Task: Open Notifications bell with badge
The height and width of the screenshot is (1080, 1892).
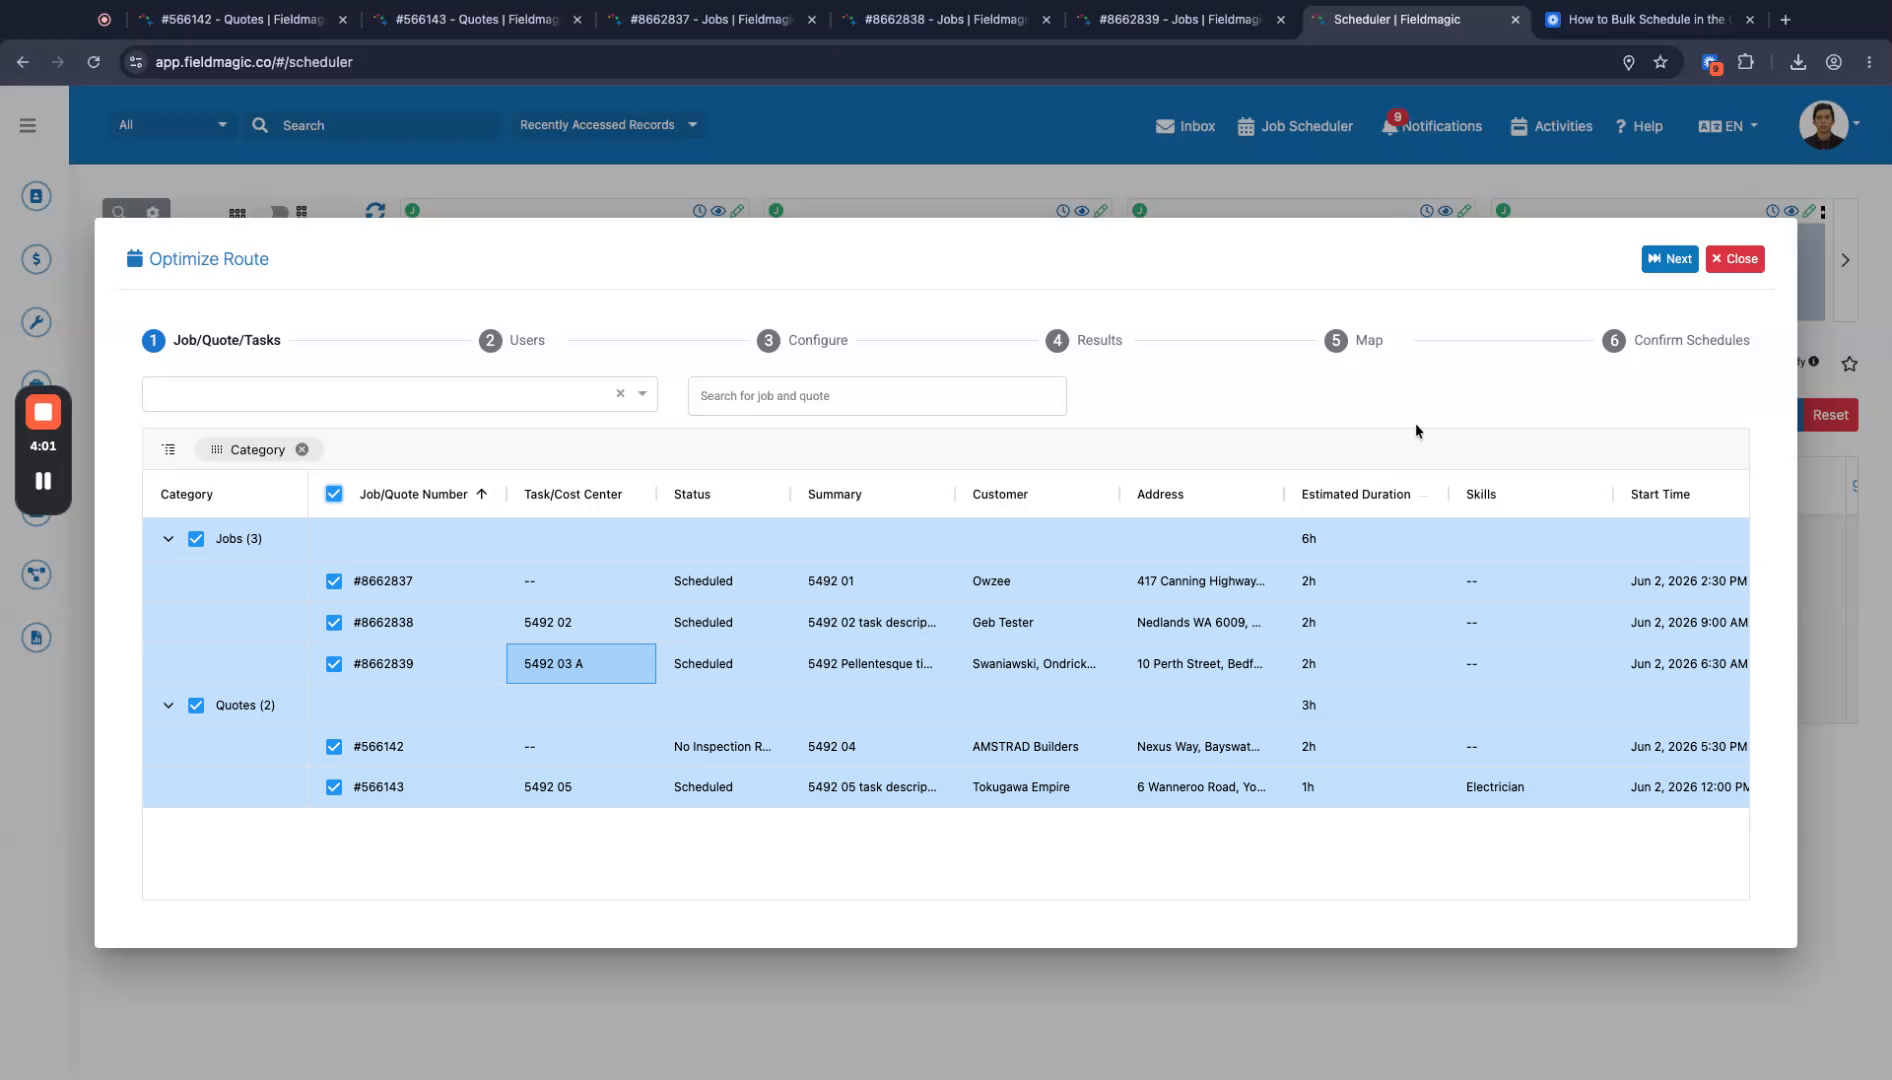Action: pos(1431,126)
